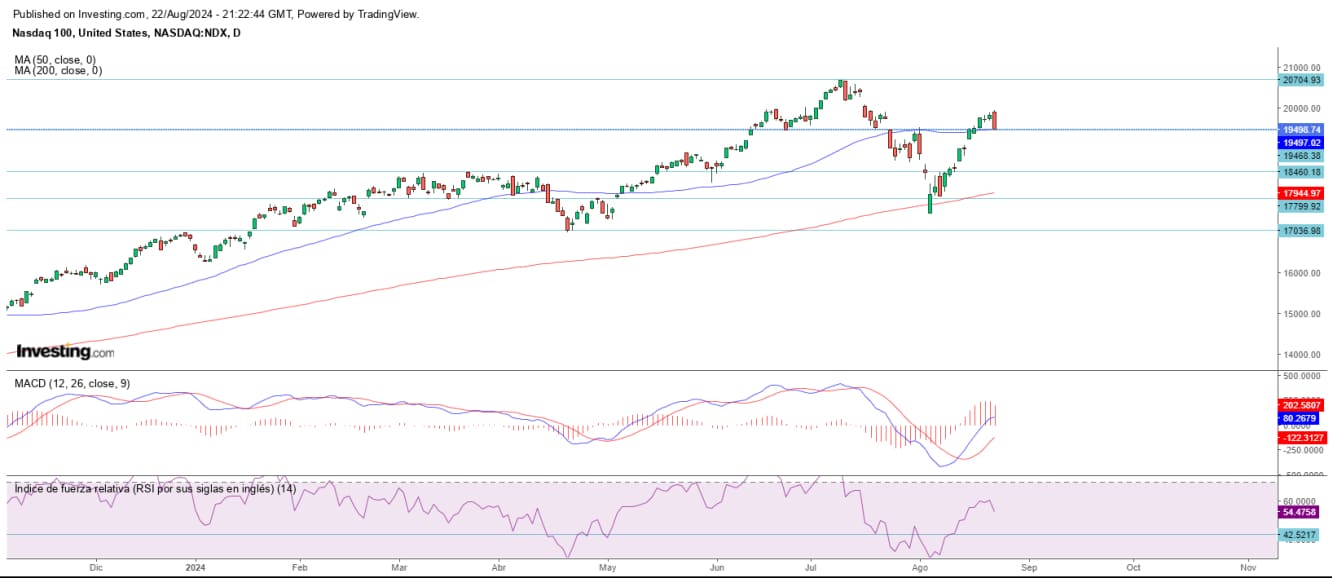Click the red -122.3127 signal value tag

click(1301, 438)
